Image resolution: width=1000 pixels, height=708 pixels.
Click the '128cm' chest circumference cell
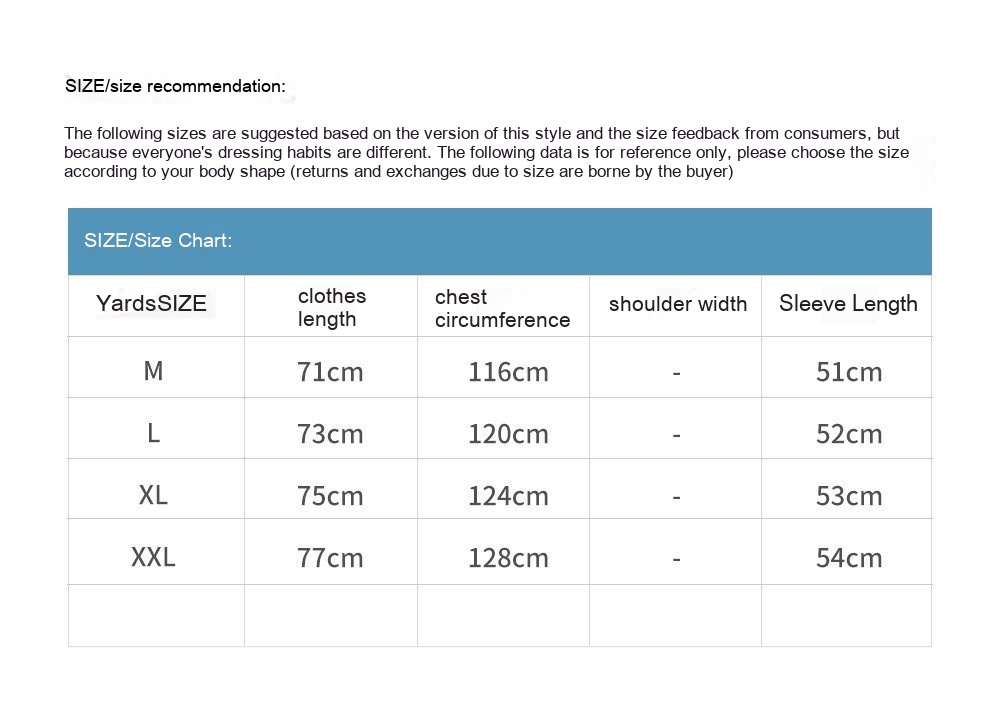pyautogui.click(x=508, y=558)
